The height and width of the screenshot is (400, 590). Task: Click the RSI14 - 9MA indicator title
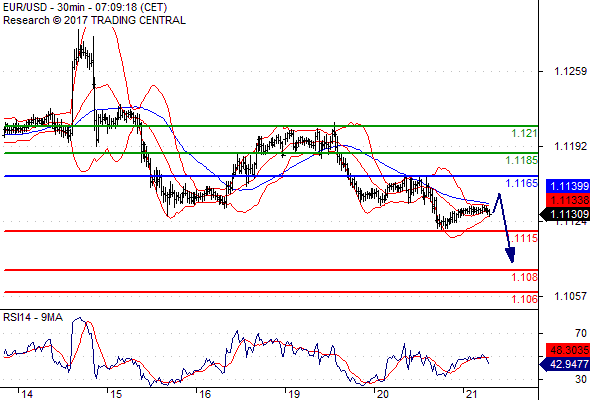pyautogui.click(x=33, y=318)
